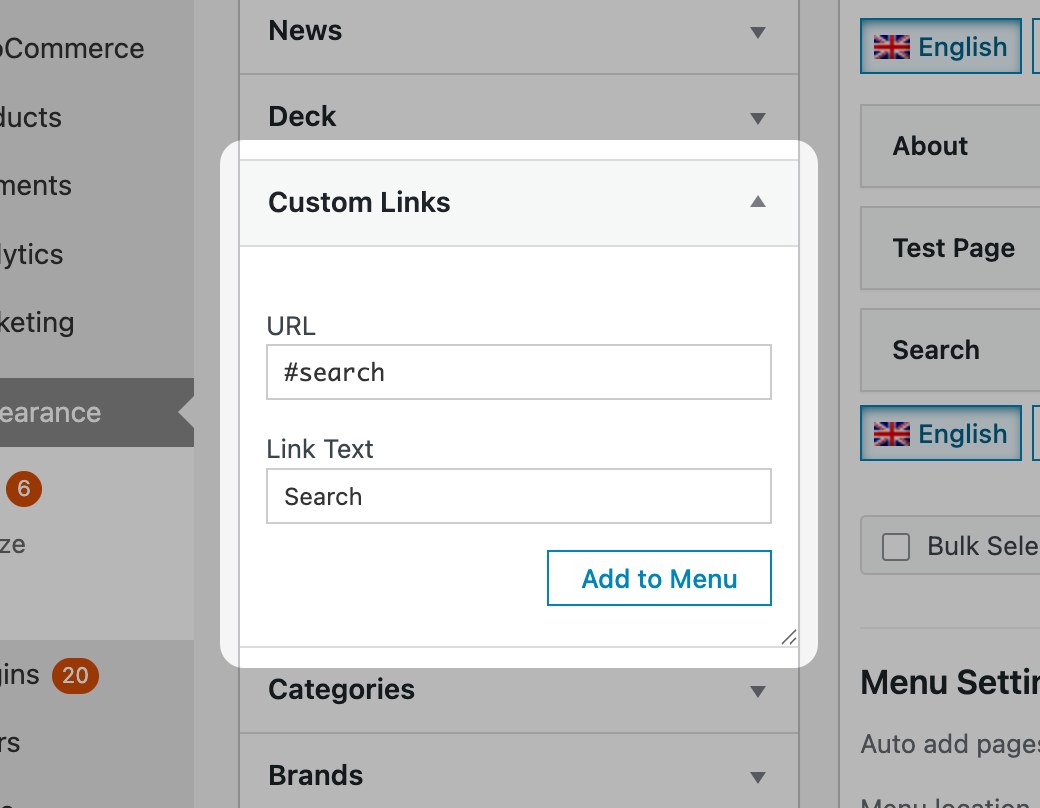
Task: Click the URL input field
Action: click(x=519, y=372)
